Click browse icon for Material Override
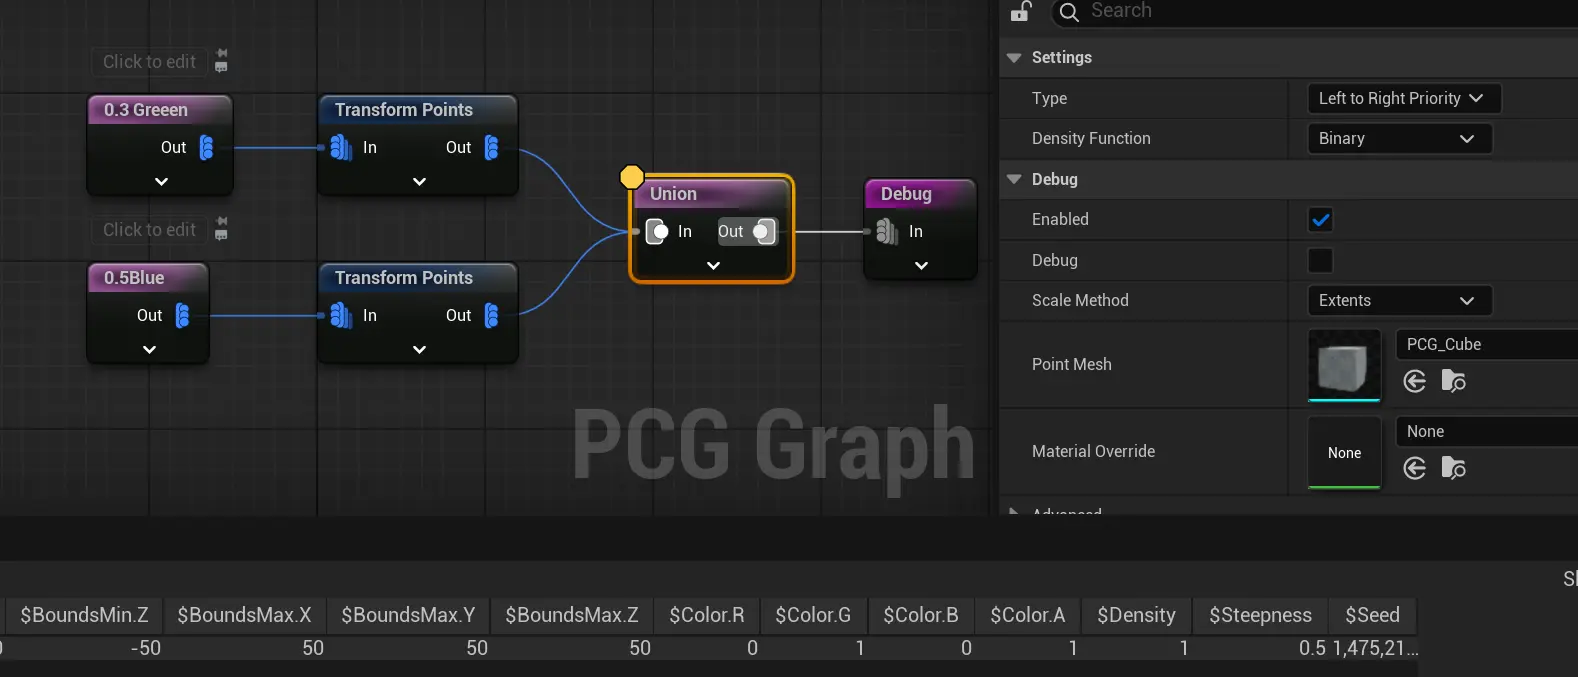This screenshot has height=677, width=1578. (x=1453, y=468)
